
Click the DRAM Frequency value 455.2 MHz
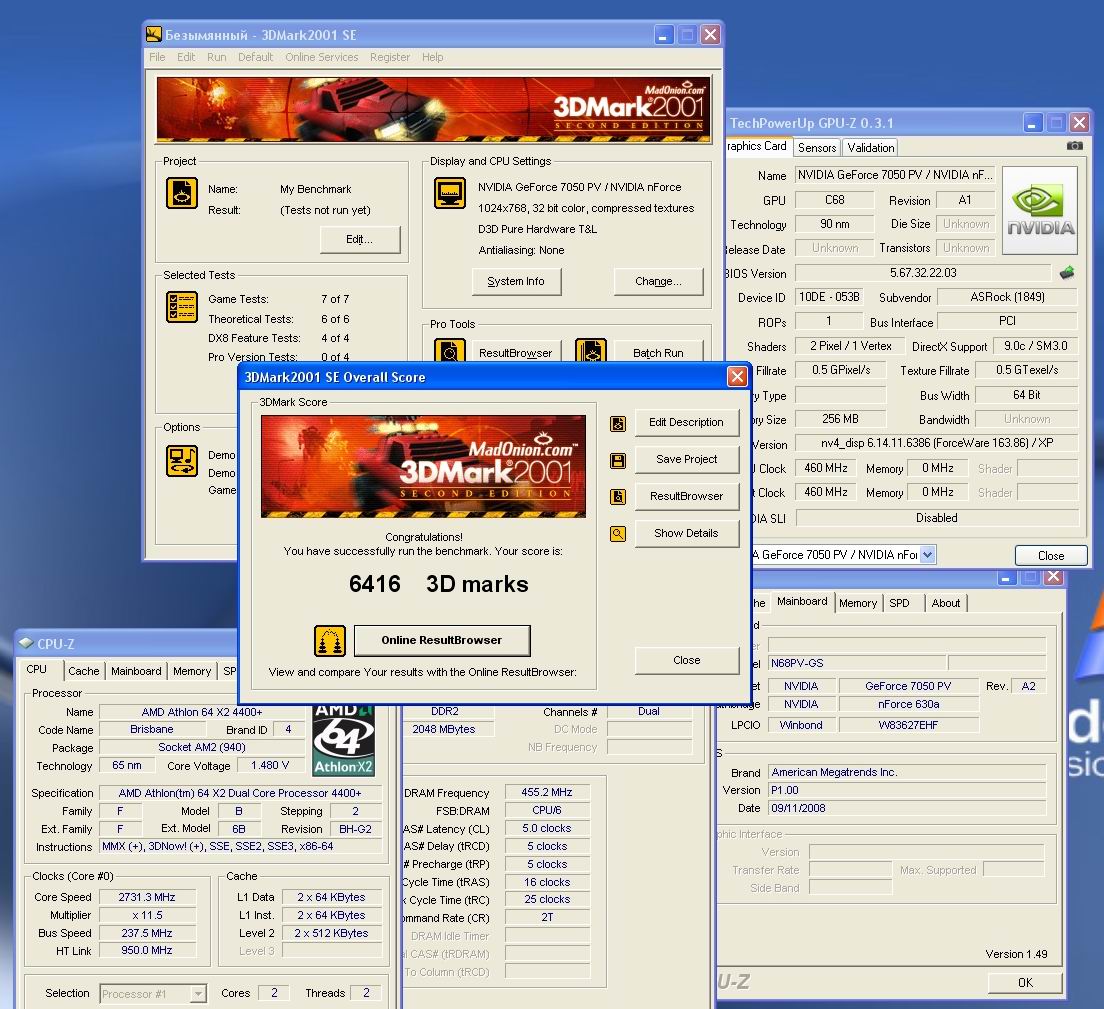(547, 792)
